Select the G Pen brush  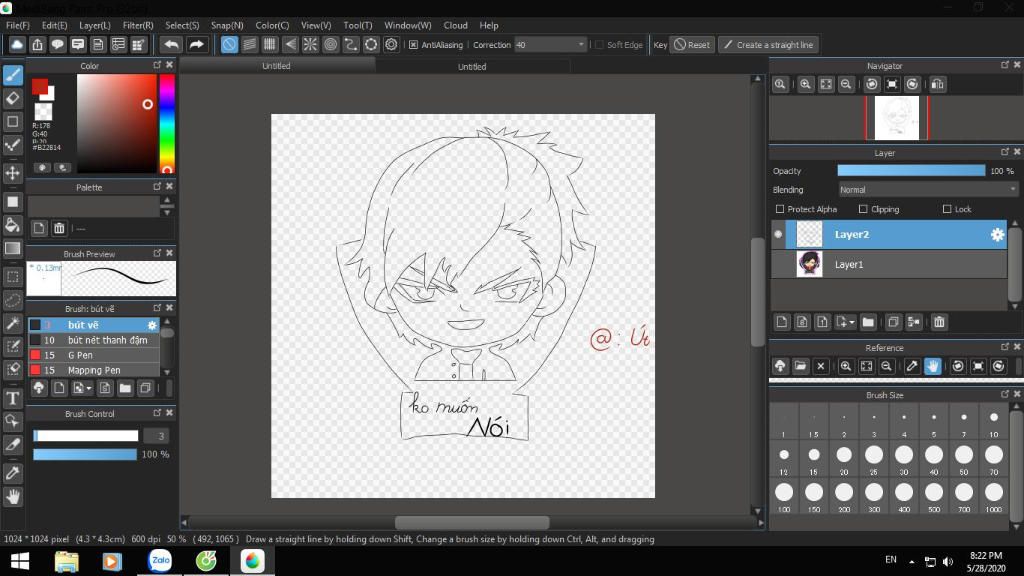pos(93,355)
